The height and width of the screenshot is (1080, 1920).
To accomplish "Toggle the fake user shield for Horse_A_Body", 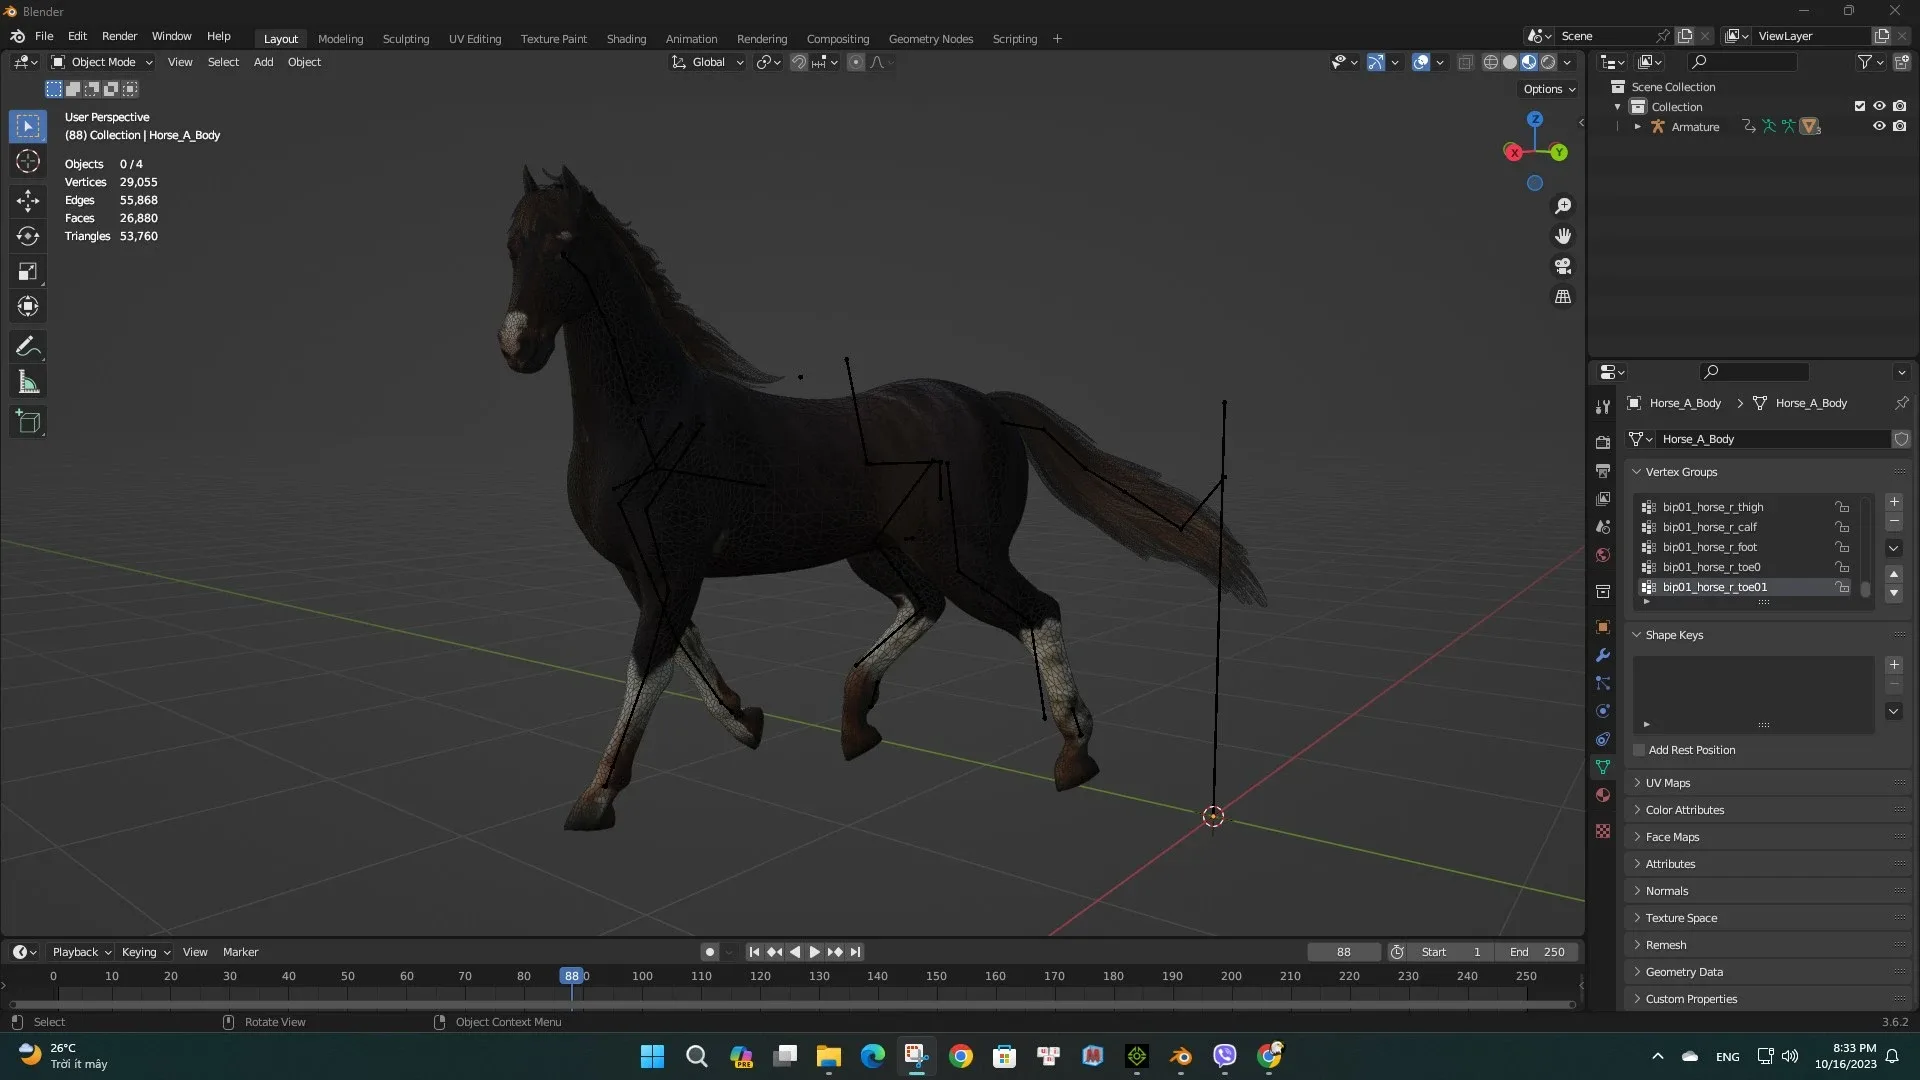I will coord(1901,439).
